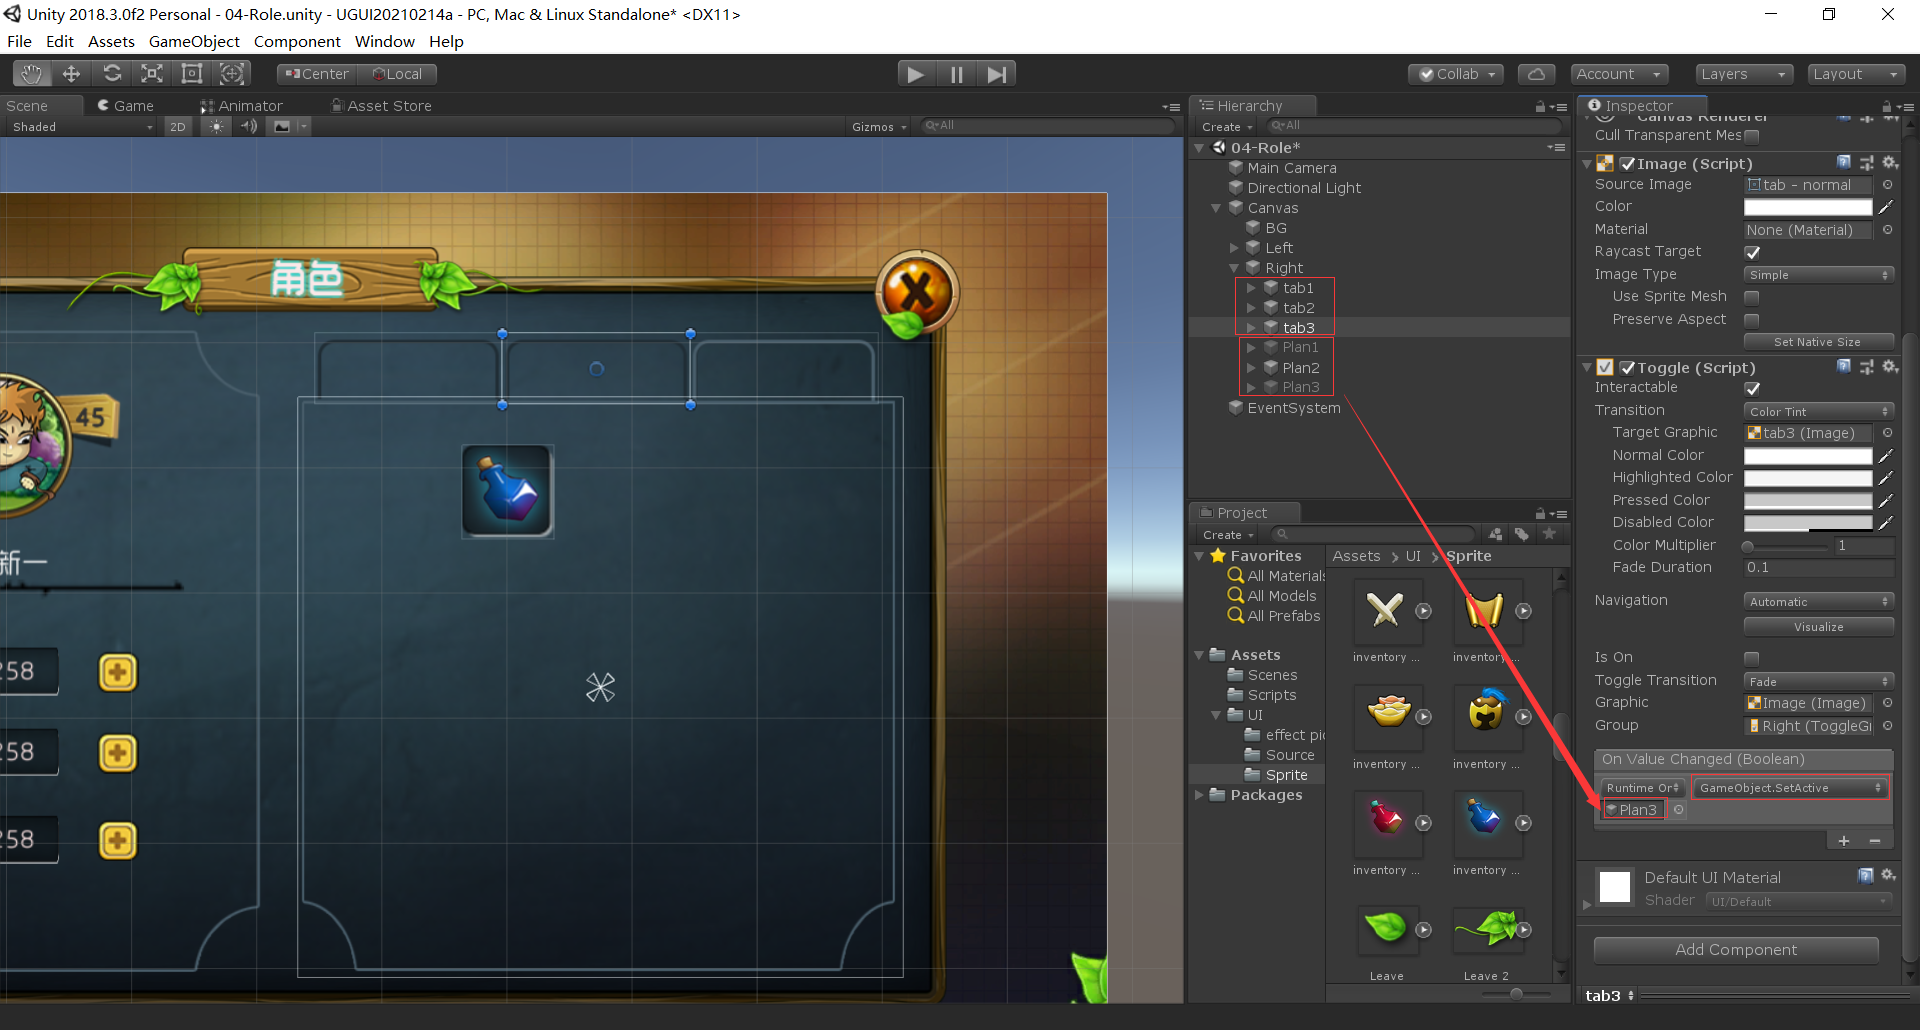Disable the Image script component checkbox
1920x1030 pixels.
coord(1628,164)
